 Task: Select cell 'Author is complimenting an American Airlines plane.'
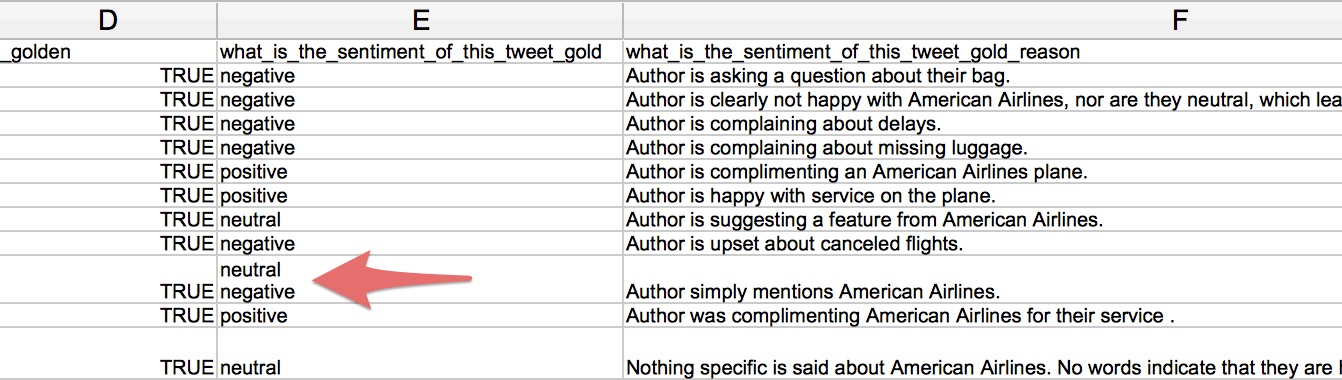tap(982, 172)
